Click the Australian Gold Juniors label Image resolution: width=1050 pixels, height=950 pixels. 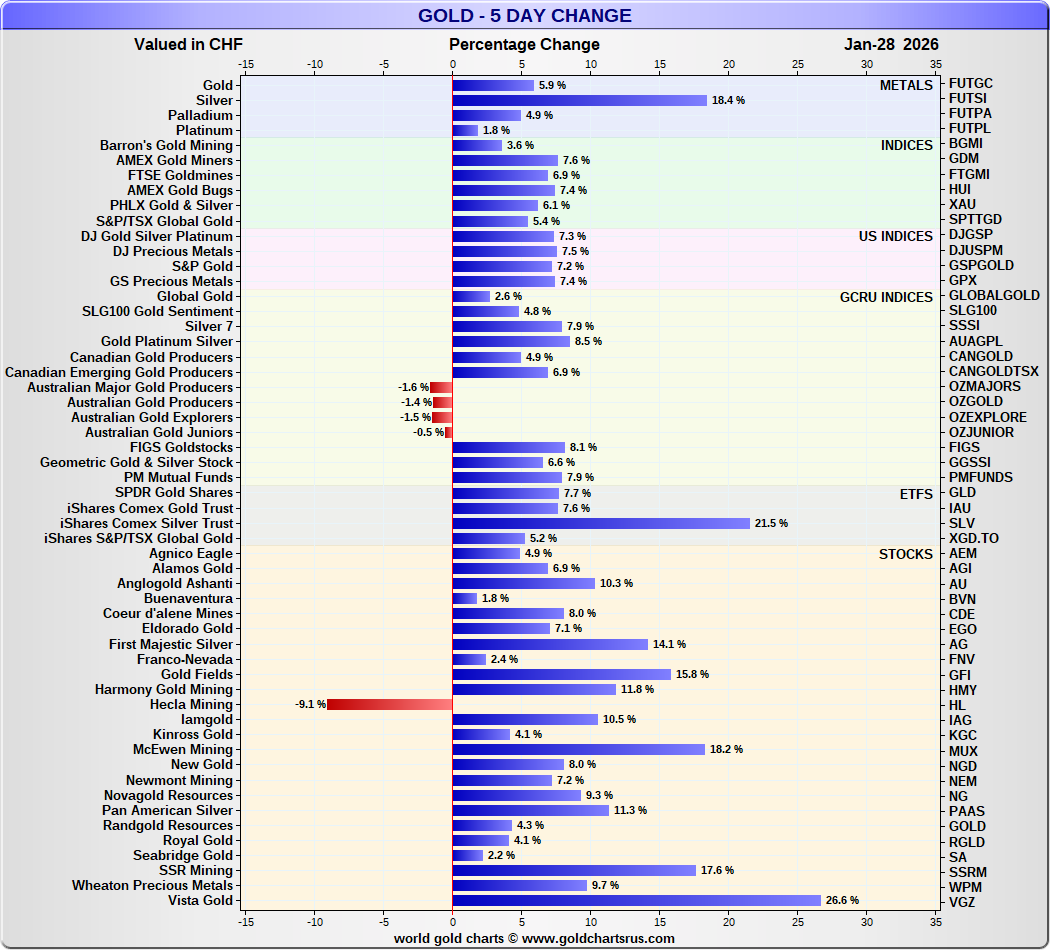(x=158, y=432)
